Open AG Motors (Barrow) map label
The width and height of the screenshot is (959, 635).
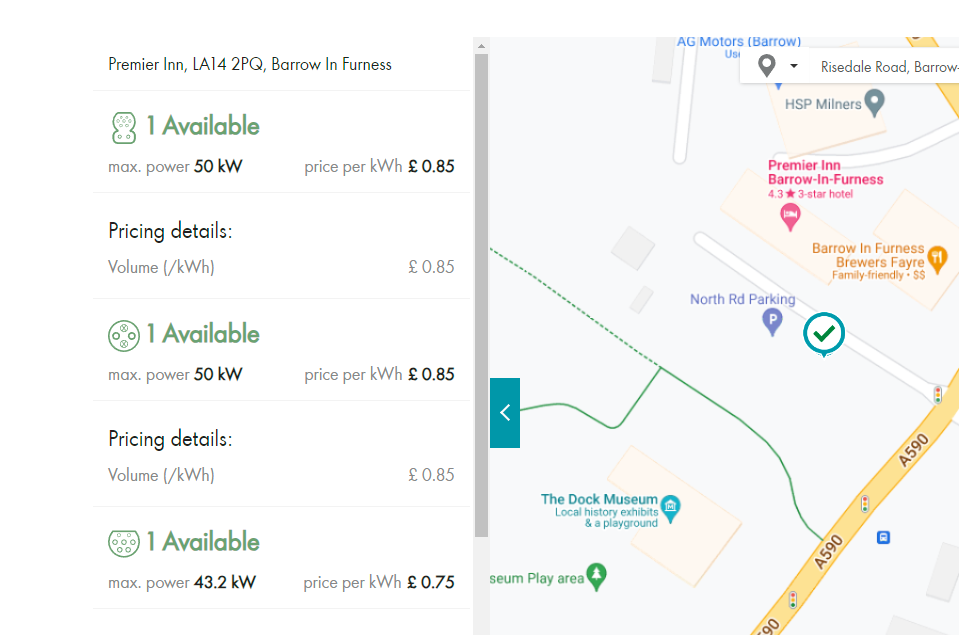[x=738, y=41]
